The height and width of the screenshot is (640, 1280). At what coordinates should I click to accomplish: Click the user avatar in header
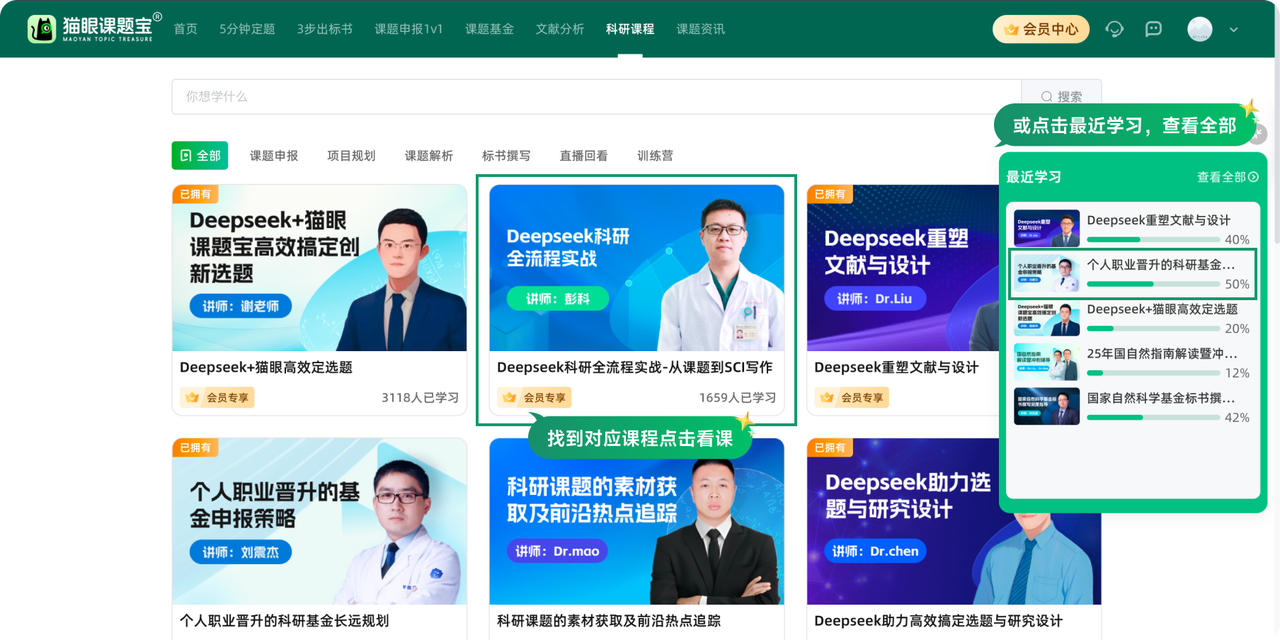(1199, 29)
